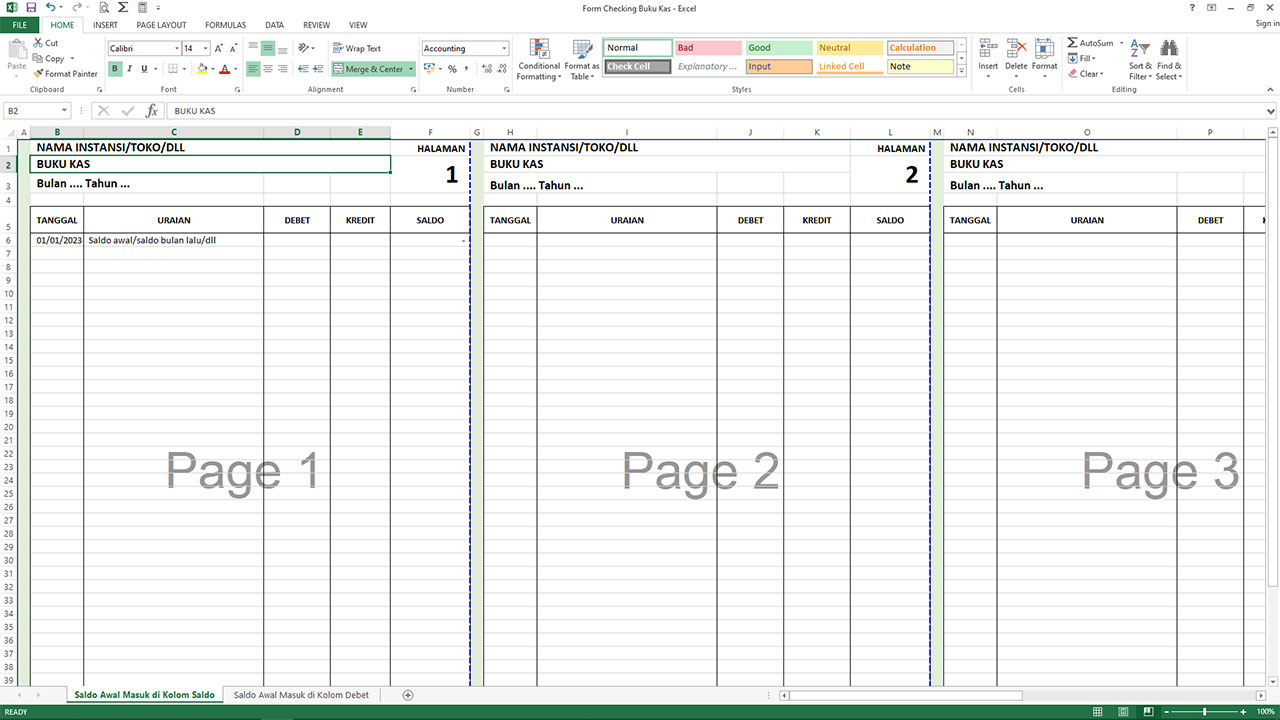This screenshot has height=720, width=1280.
Task: Open Find & Select binoculars menu
Action: tap(1169, 60)
